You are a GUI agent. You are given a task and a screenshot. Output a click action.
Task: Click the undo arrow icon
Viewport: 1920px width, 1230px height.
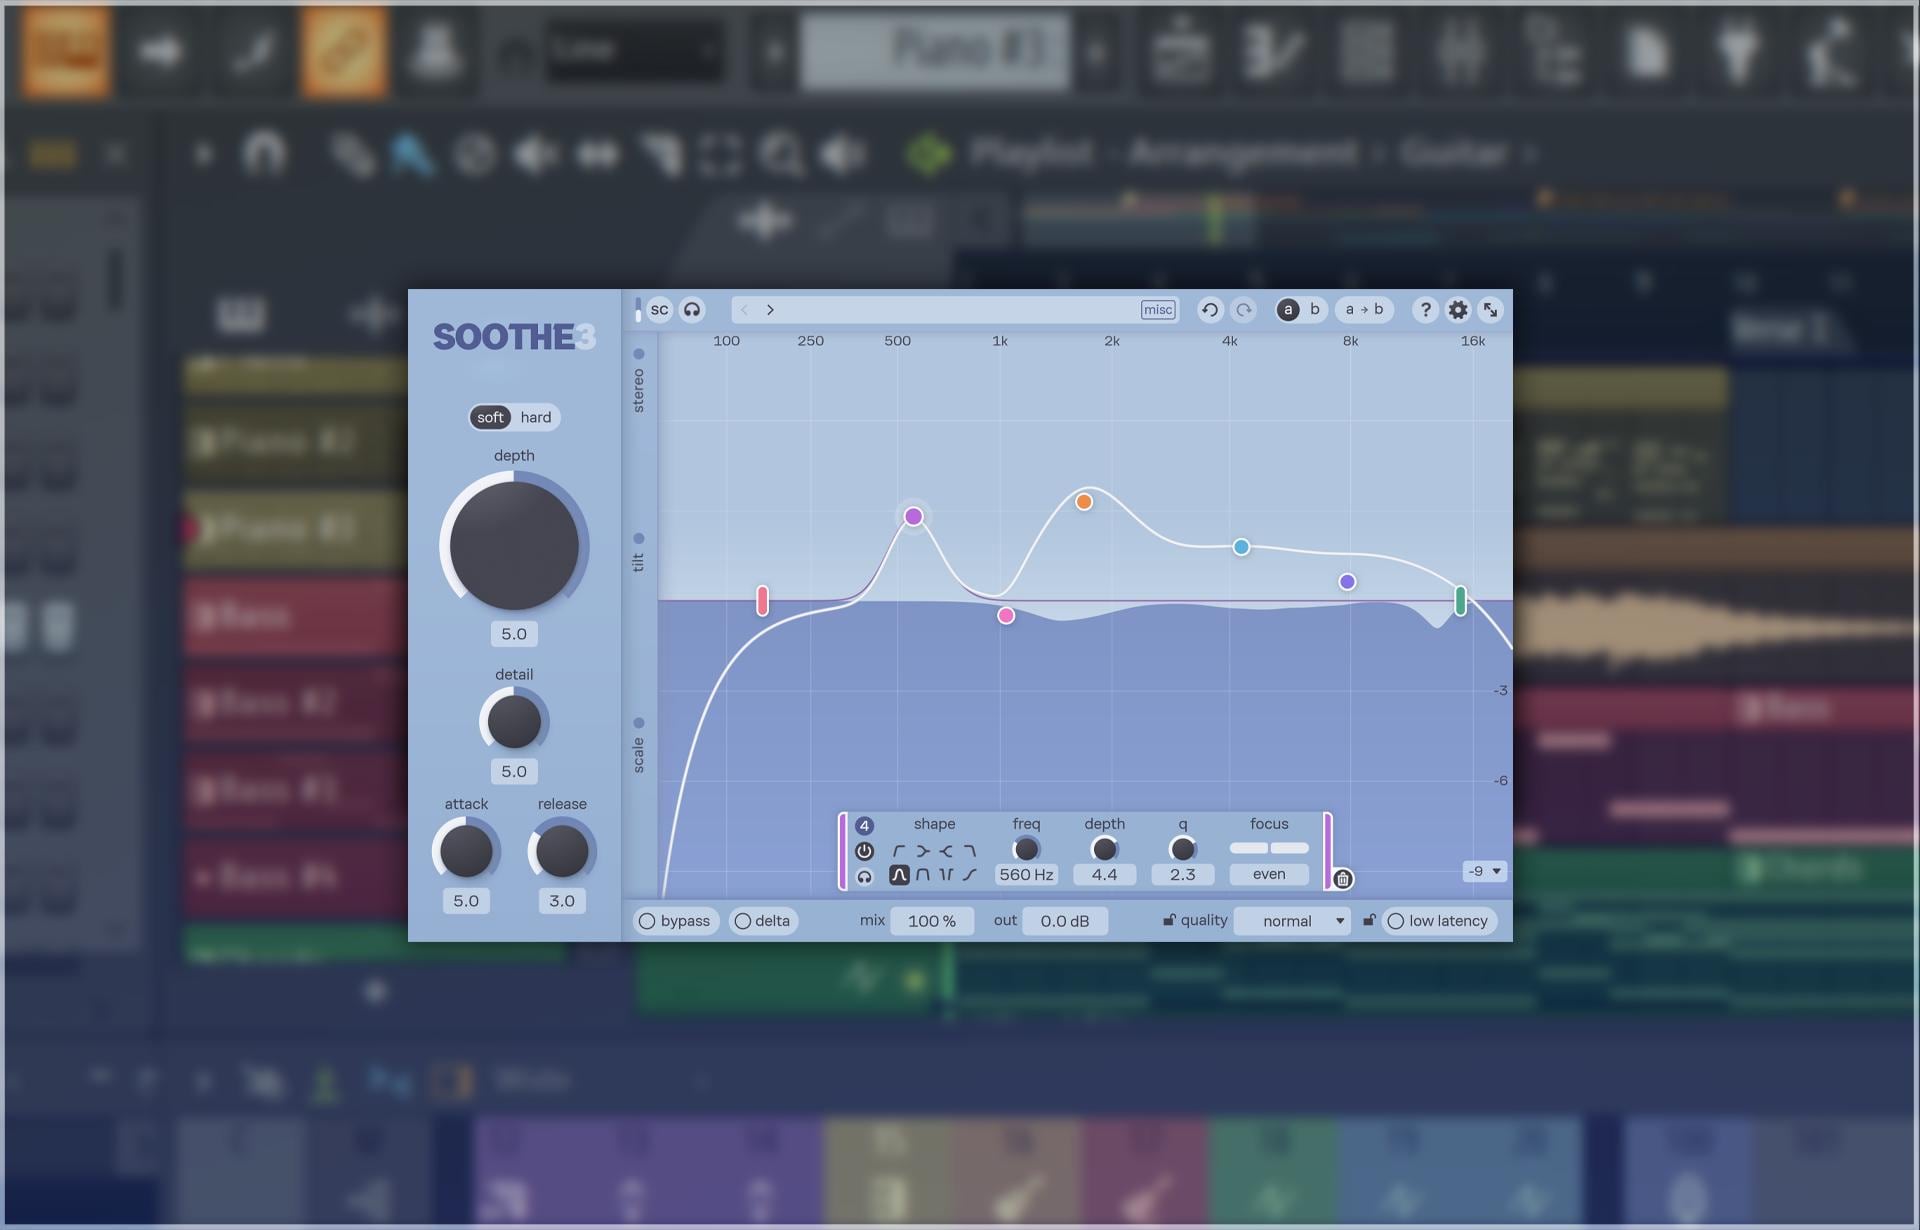(x=1209, y=310)
